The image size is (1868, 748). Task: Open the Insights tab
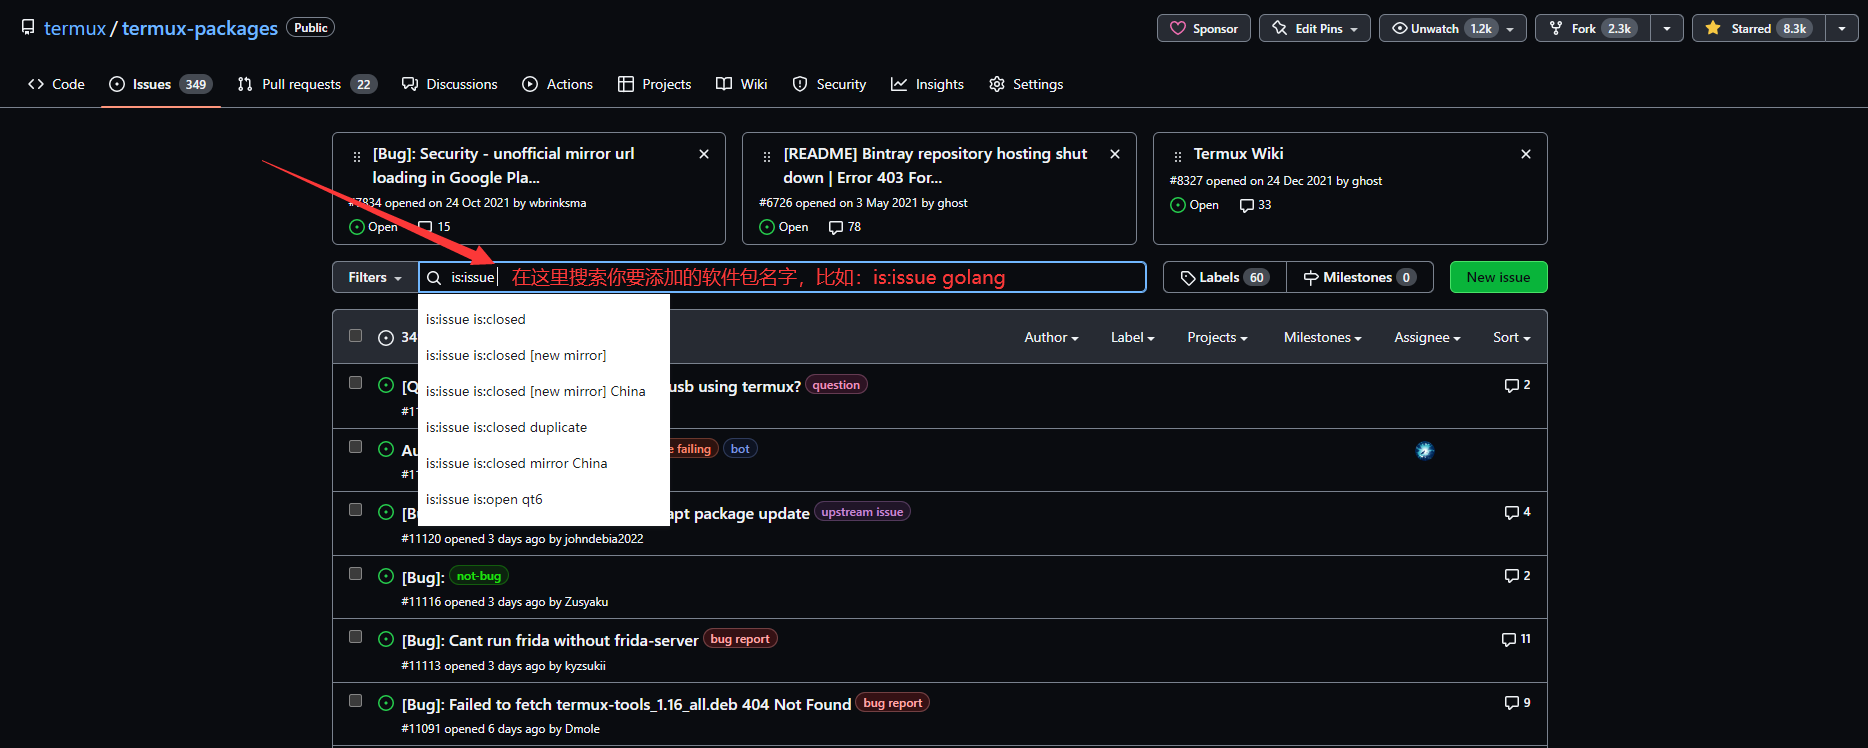pos(928,84)
